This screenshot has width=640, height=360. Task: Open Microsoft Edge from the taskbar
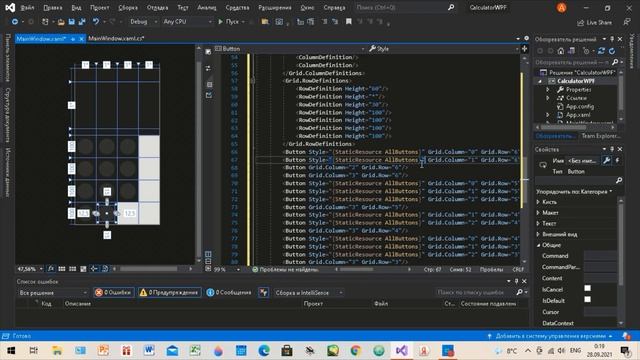point(264,351)
